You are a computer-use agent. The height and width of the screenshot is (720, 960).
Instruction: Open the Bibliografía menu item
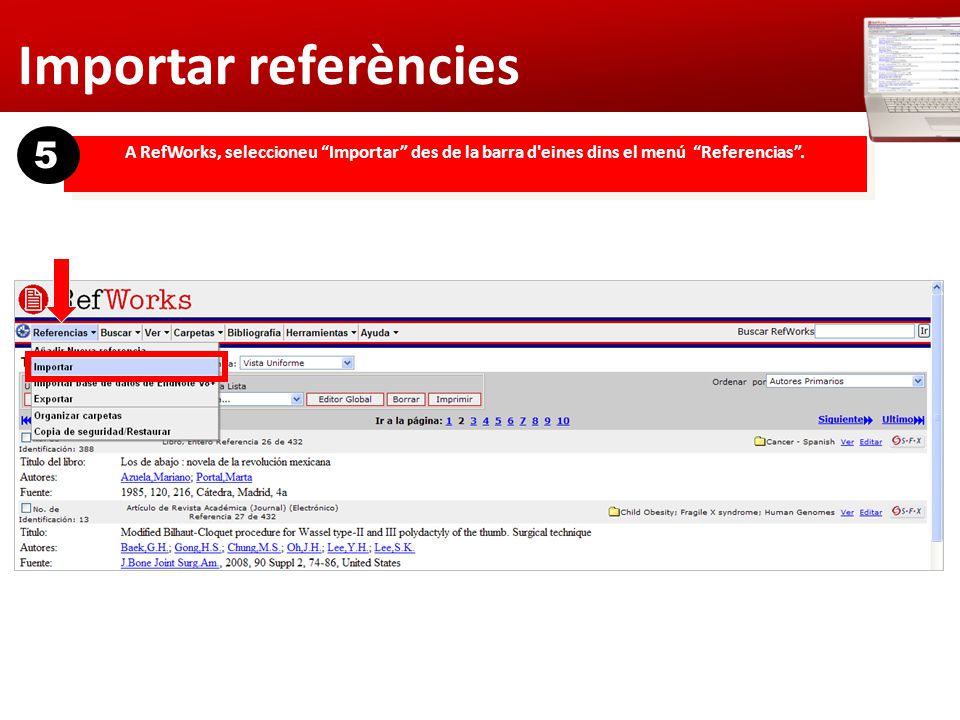(253, 332)
